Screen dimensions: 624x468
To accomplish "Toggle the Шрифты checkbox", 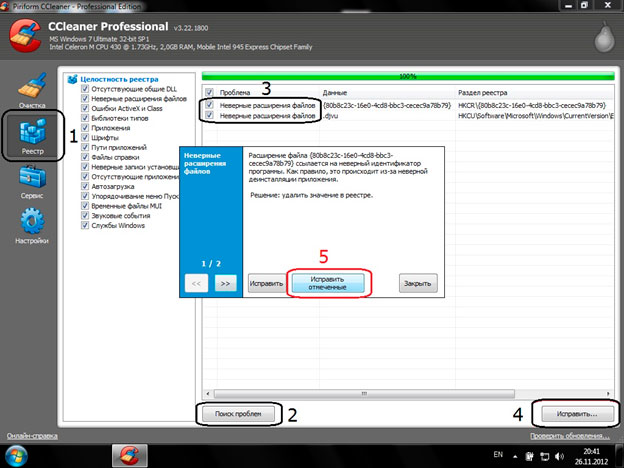I will point(70,138).
